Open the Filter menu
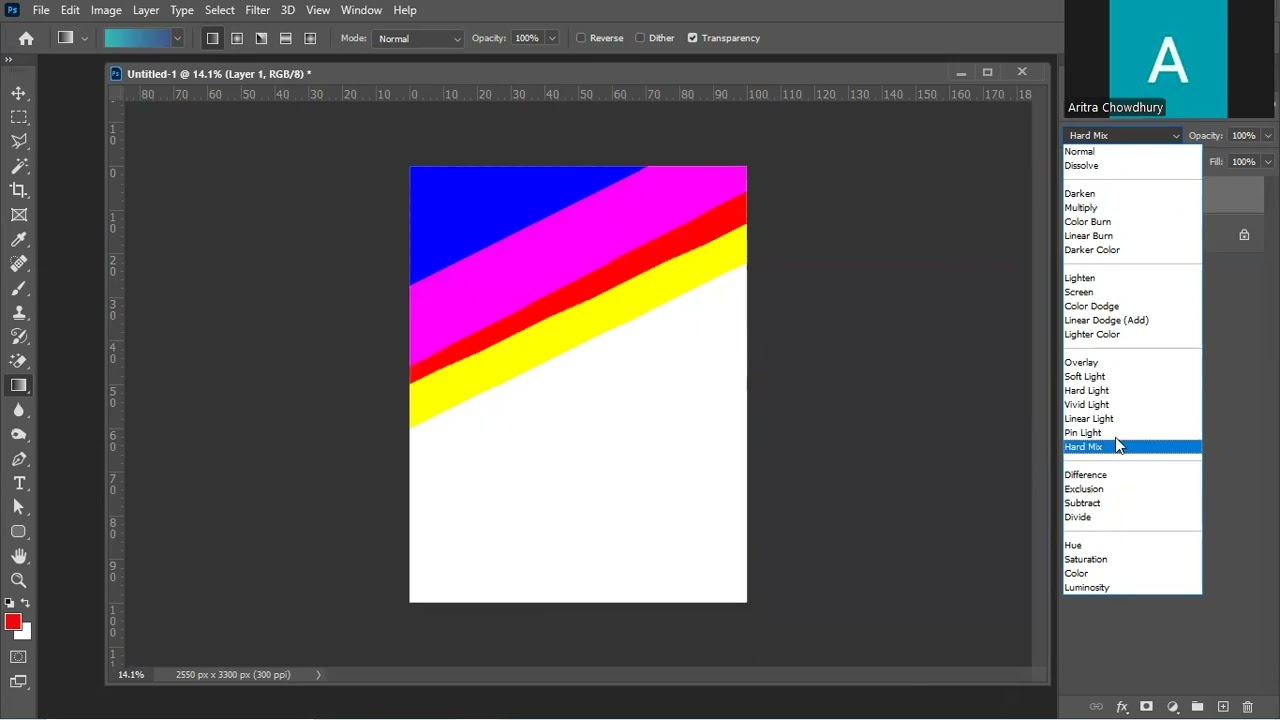Viewport: 1280px width, 720px height. [x=257, y=10]
